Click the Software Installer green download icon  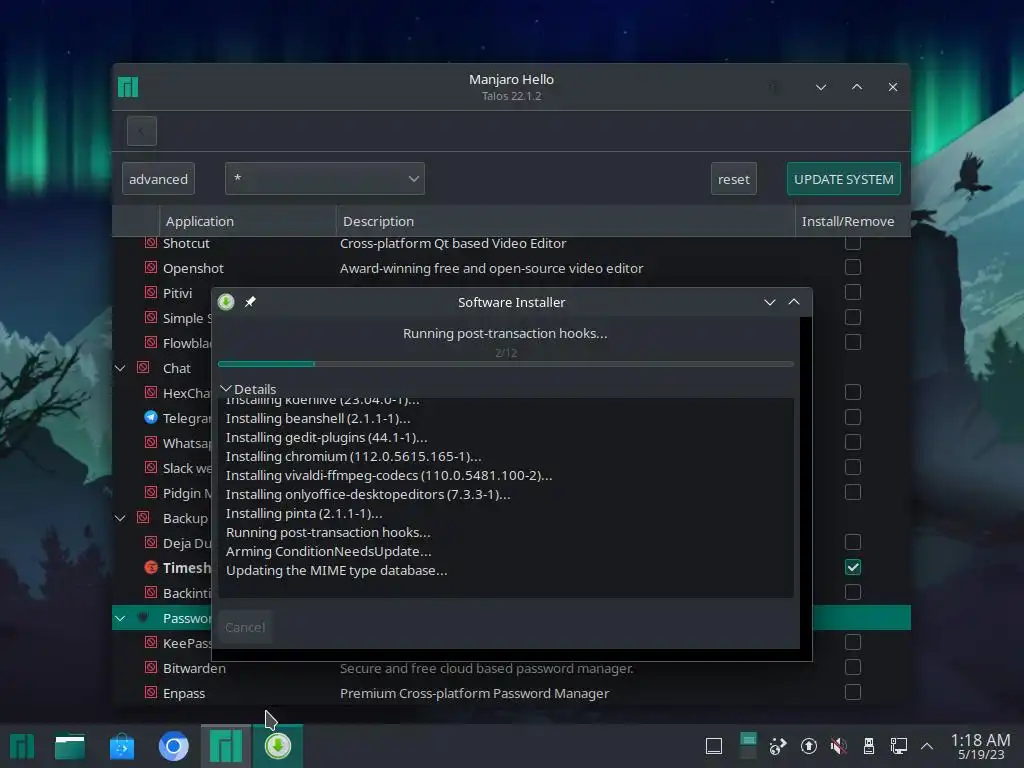coord(226,302)
